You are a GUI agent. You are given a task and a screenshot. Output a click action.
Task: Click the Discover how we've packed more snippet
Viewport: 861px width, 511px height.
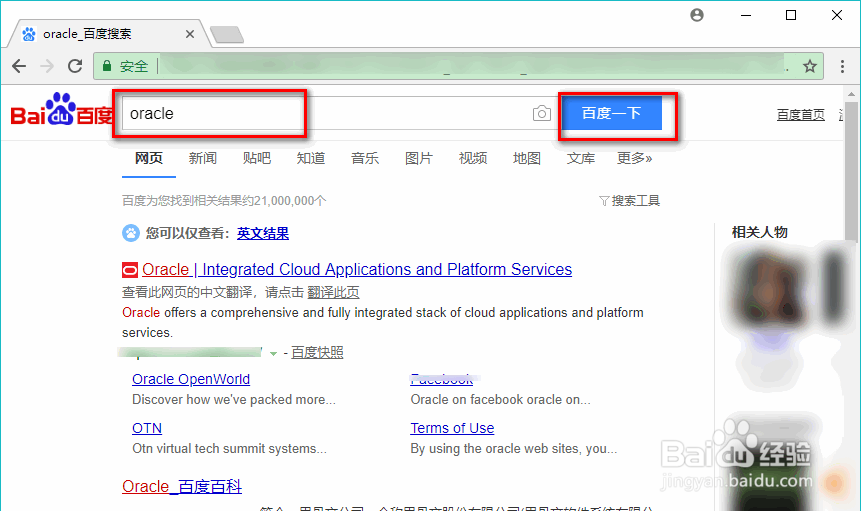[x=233, y=400]
